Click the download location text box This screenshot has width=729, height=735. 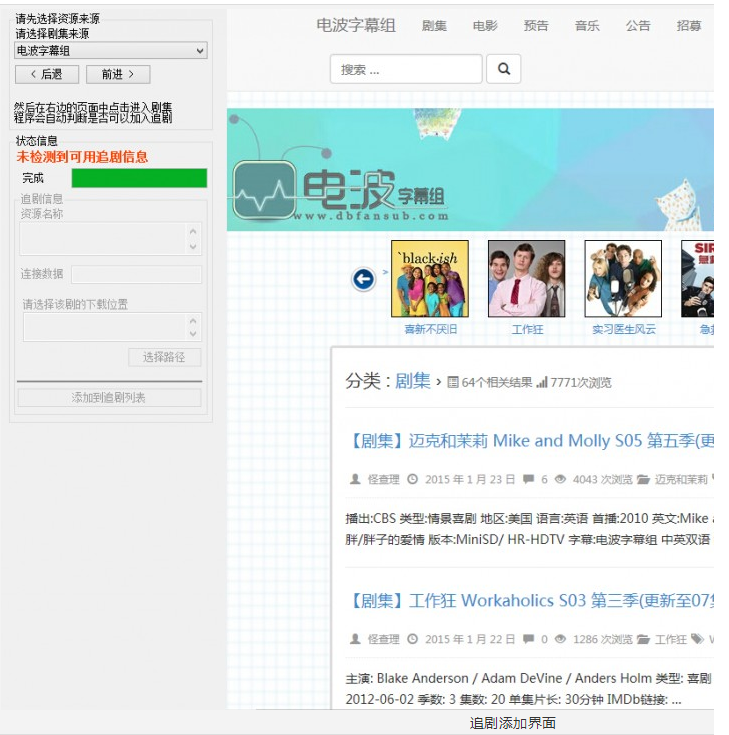click(113, 327)
